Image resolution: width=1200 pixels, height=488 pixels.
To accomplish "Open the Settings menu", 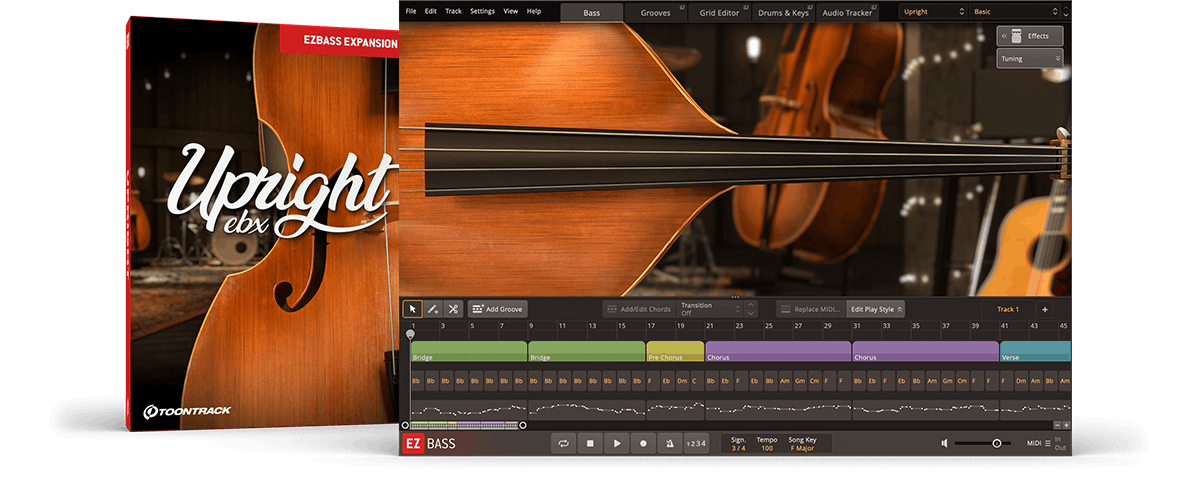I will 482,11.
